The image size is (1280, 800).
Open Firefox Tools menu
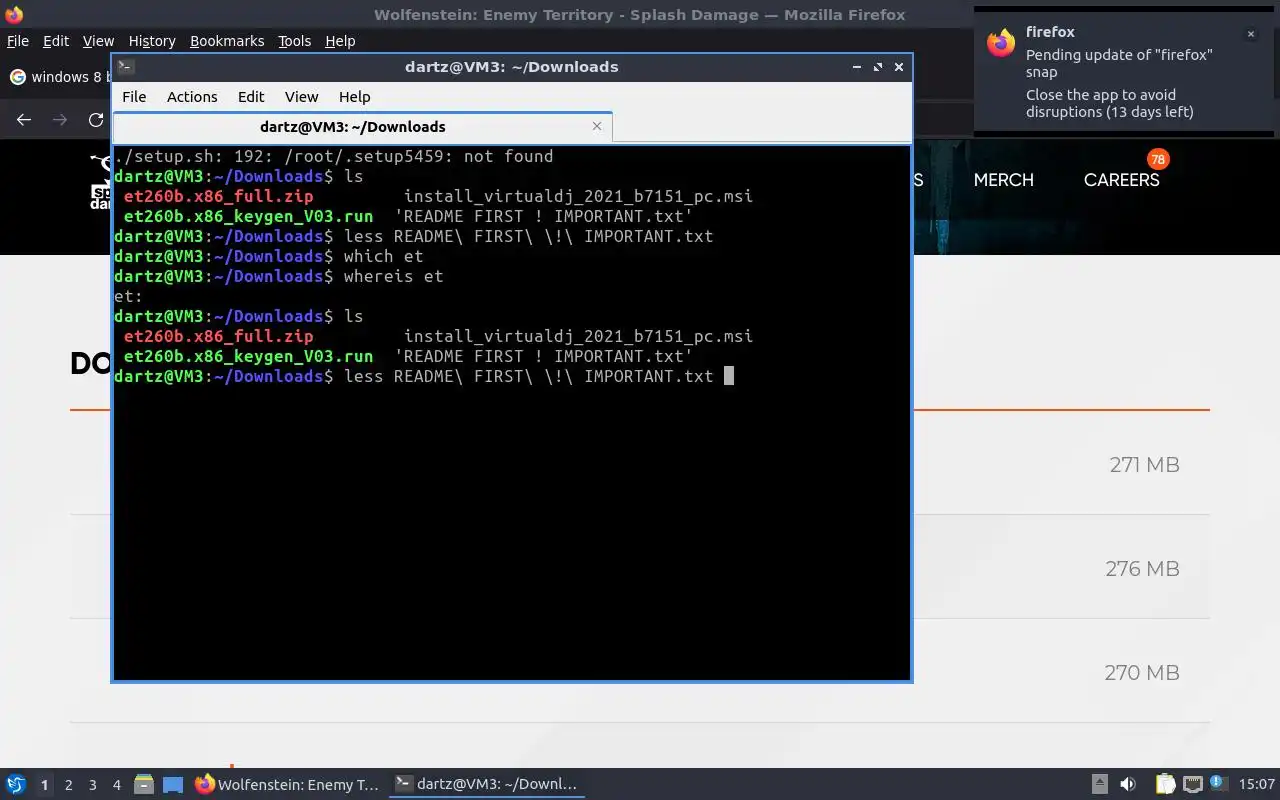pos(295,41)
